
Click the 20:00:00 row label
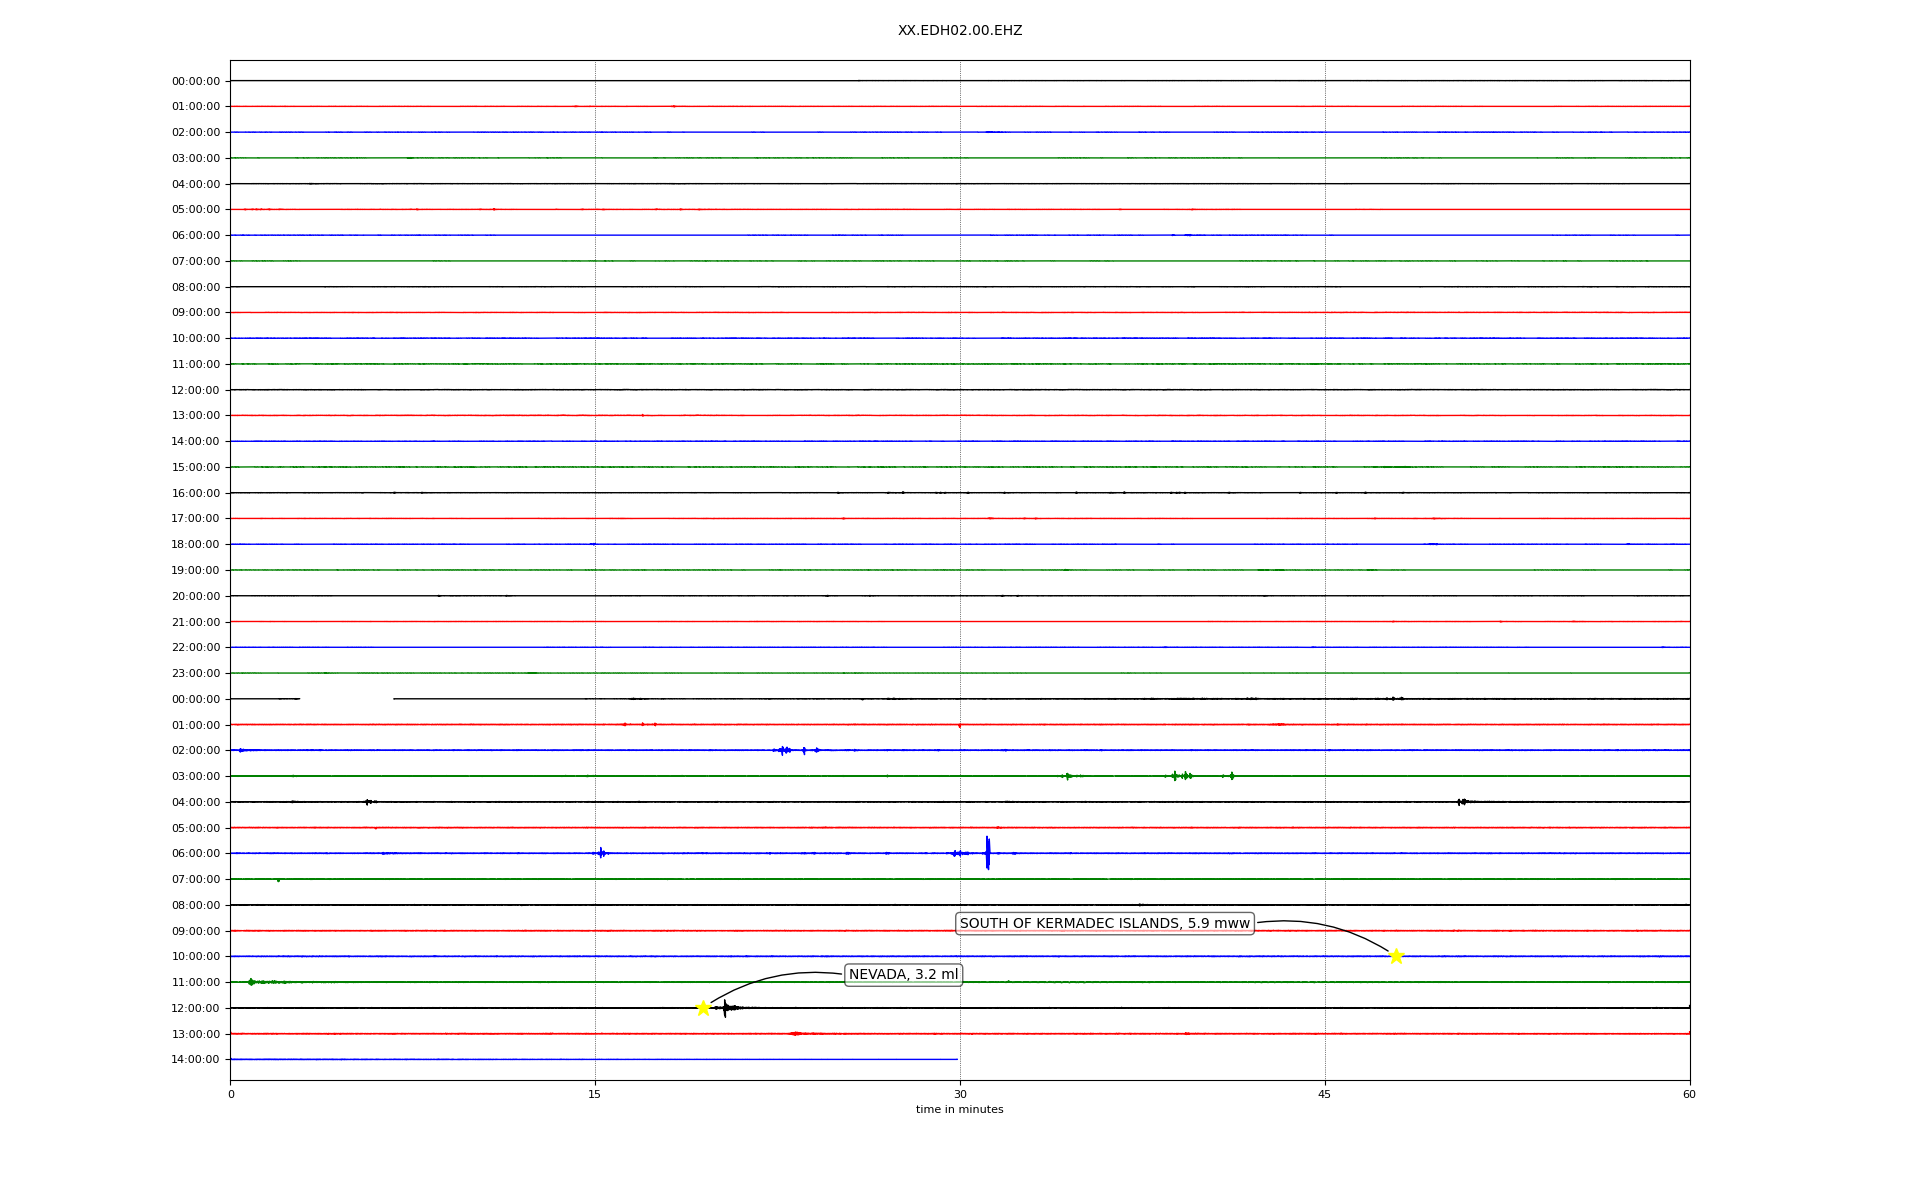[196, 596]
